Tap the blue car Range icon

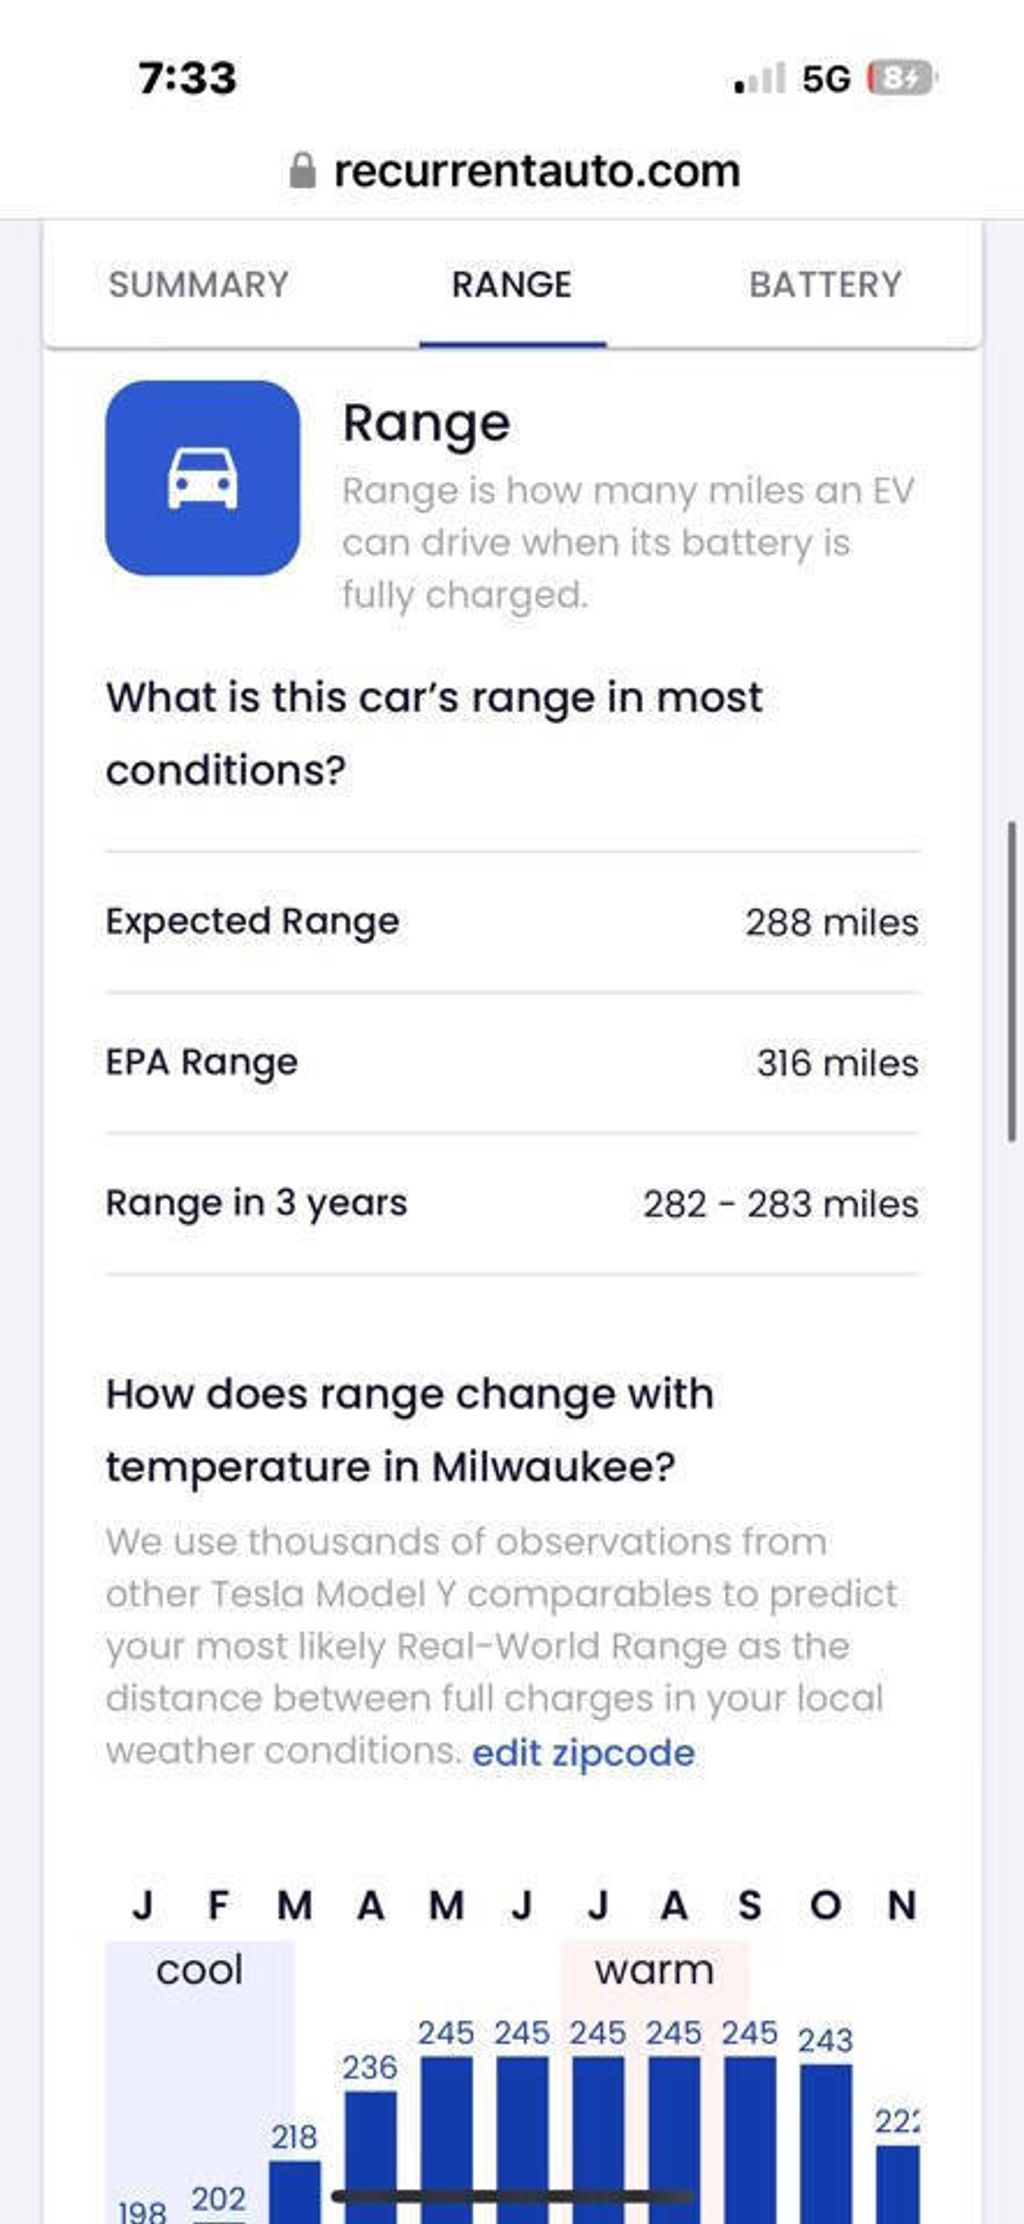pos(202,478)
